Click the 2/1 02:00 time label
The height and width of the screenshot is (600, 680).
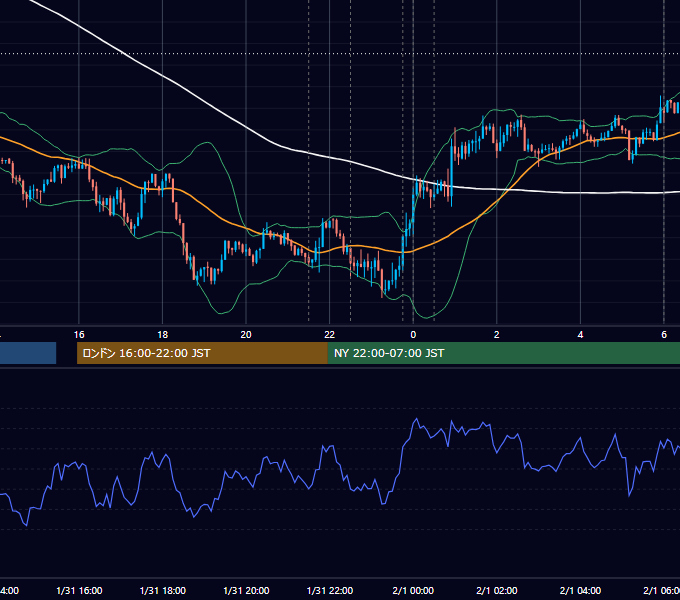pos(497,590)
